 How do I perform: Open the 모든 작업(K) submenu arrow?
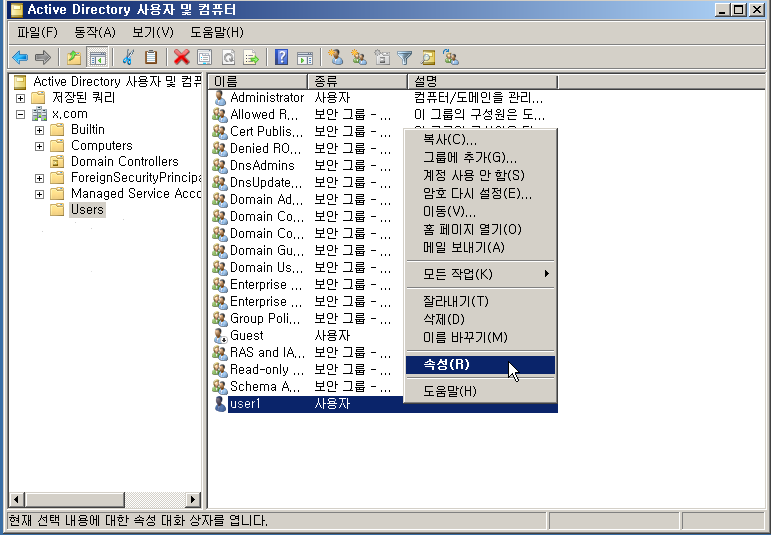tap(546, 273)
